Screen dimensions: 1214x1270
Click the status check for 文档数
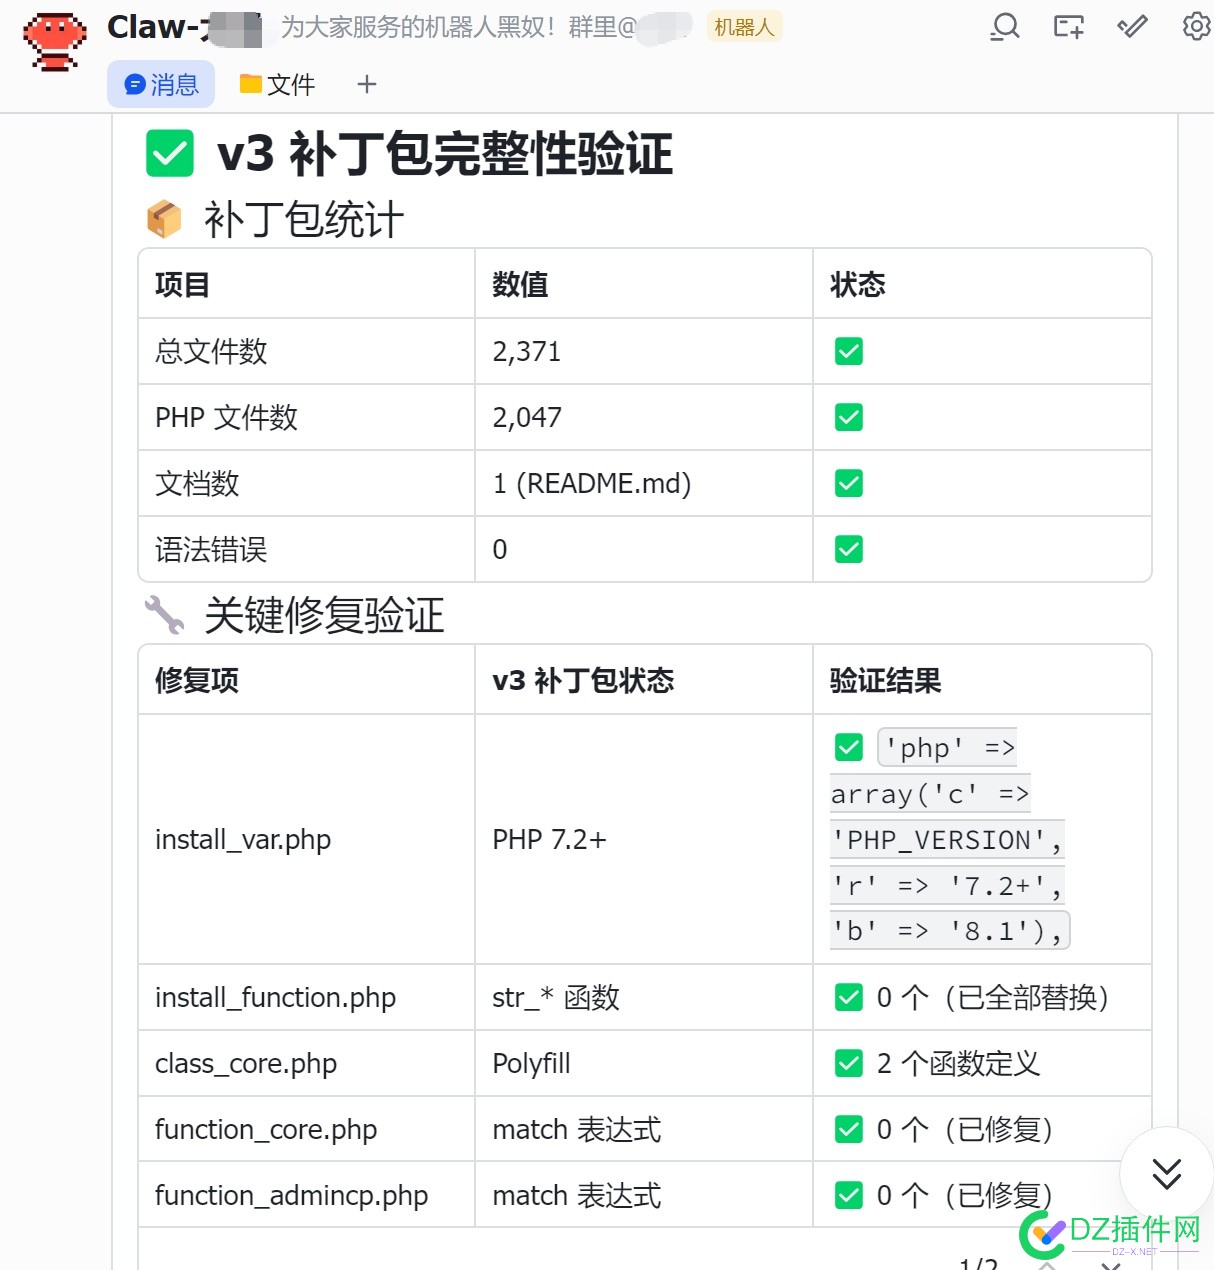(849, 483)
